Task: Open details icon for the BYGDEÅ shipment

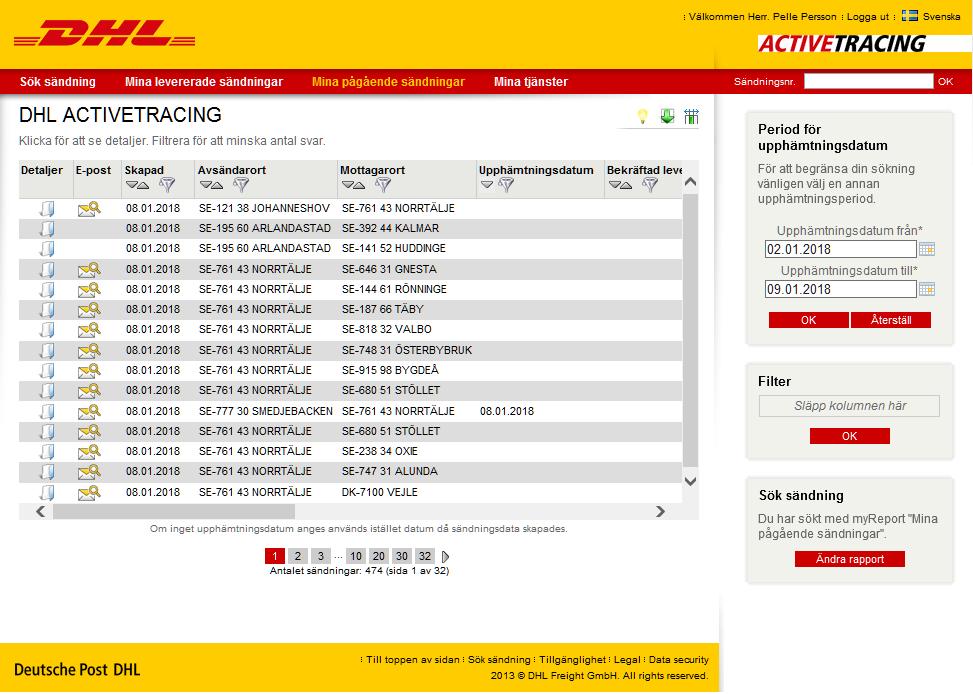Action: (x=47, y=371)
